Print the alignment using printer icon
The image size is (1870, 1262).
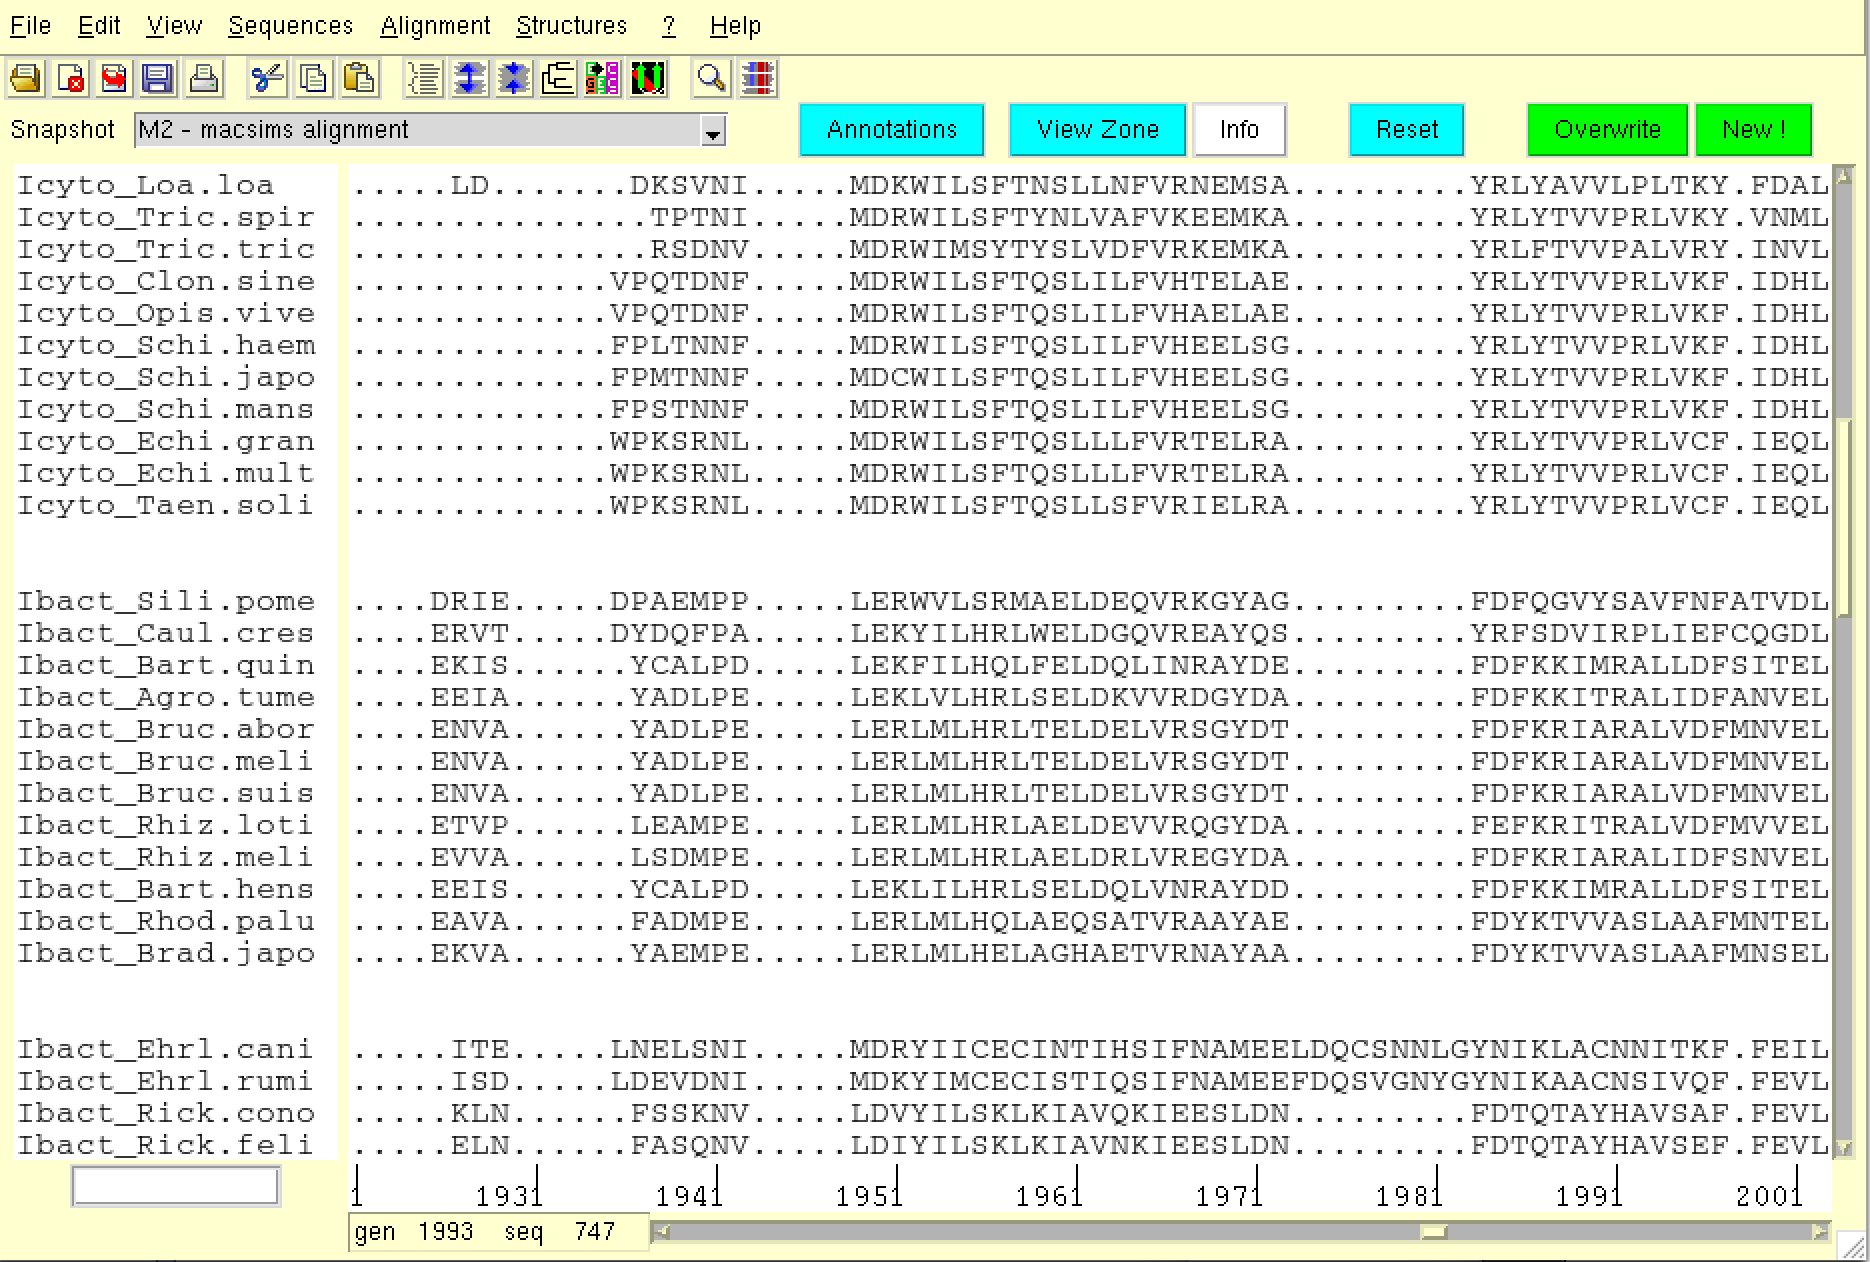204,78
